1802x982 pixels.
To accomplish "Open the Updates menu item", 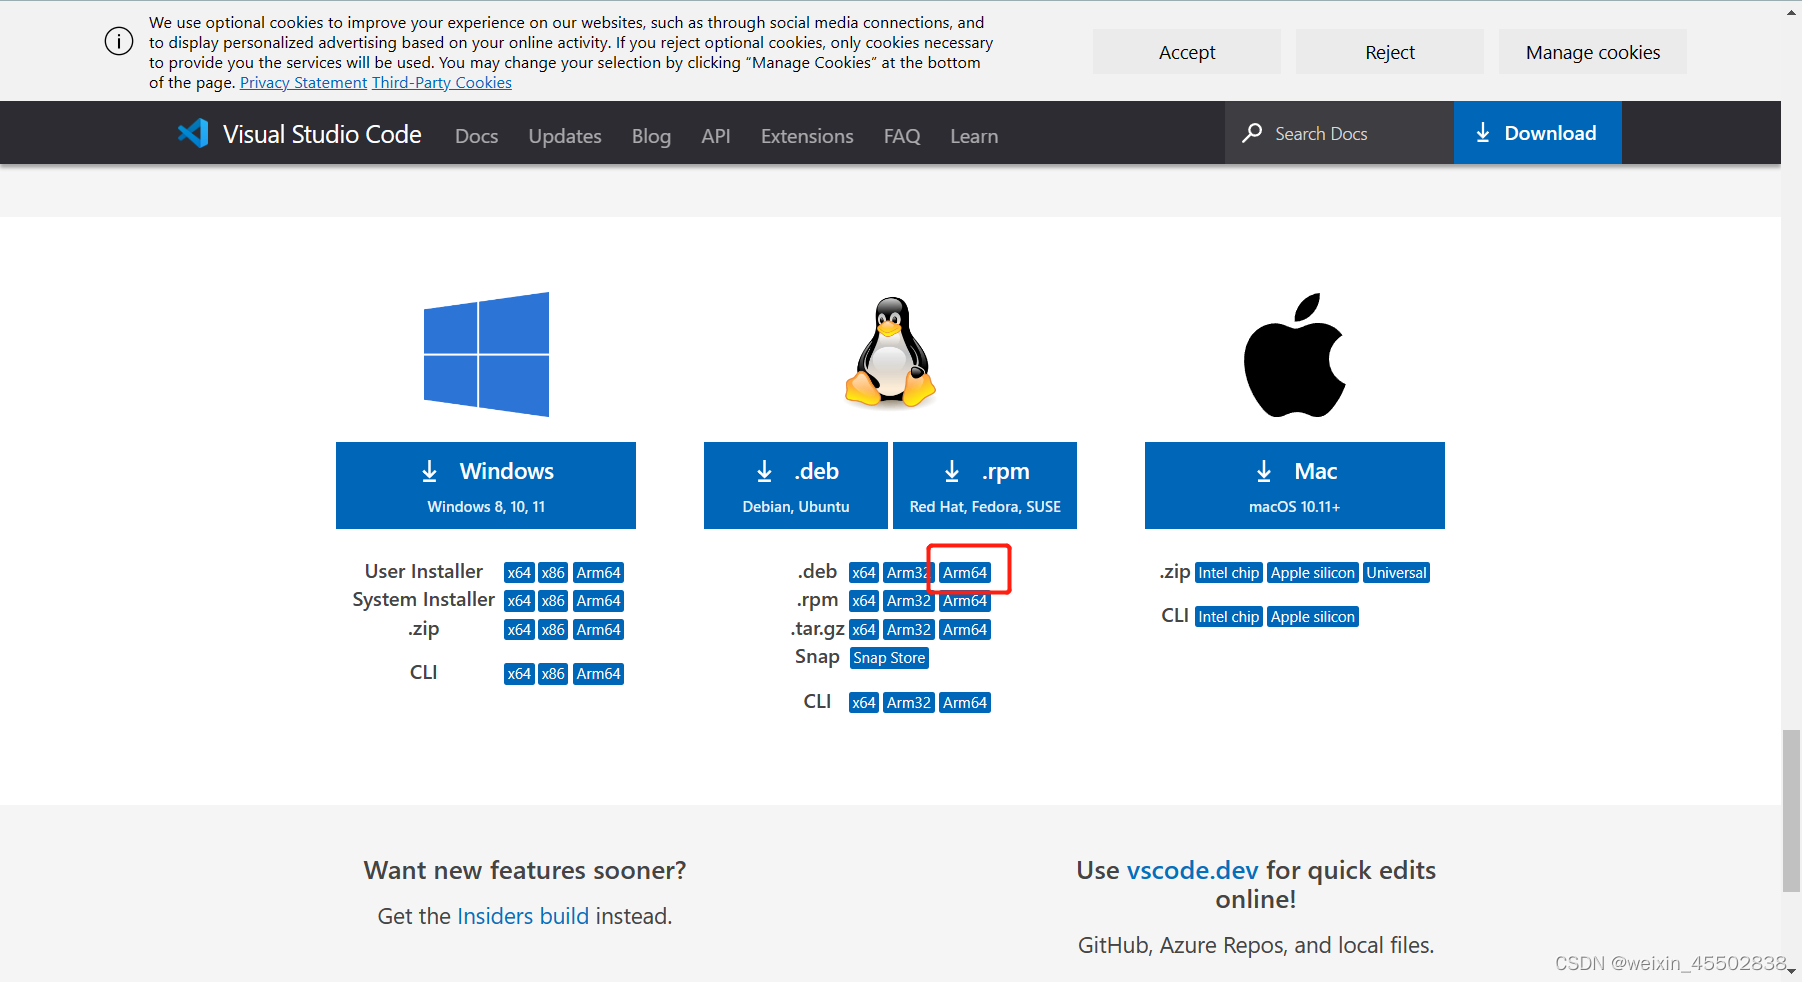I will (565, 136).
